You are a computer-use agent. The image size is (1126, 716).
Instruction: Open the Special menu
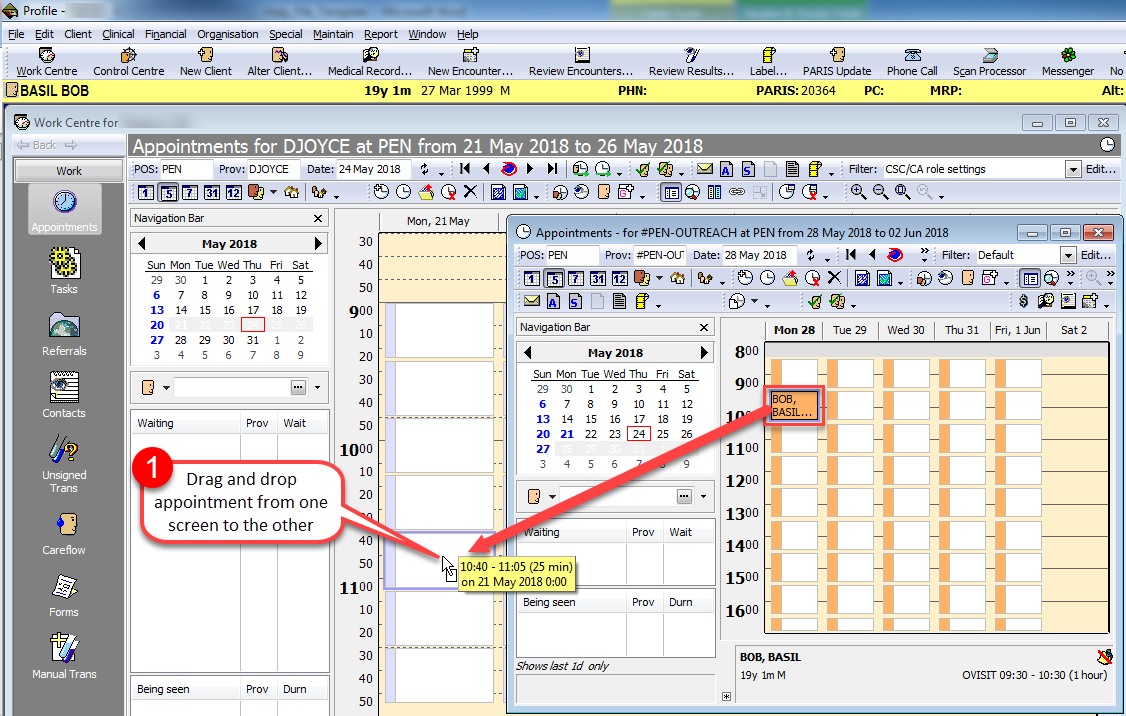point(285,34)
